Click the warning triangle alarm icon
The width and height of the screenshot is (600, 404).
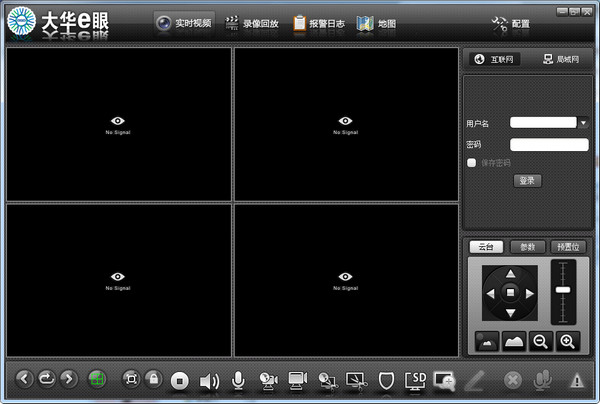[576, 380]
